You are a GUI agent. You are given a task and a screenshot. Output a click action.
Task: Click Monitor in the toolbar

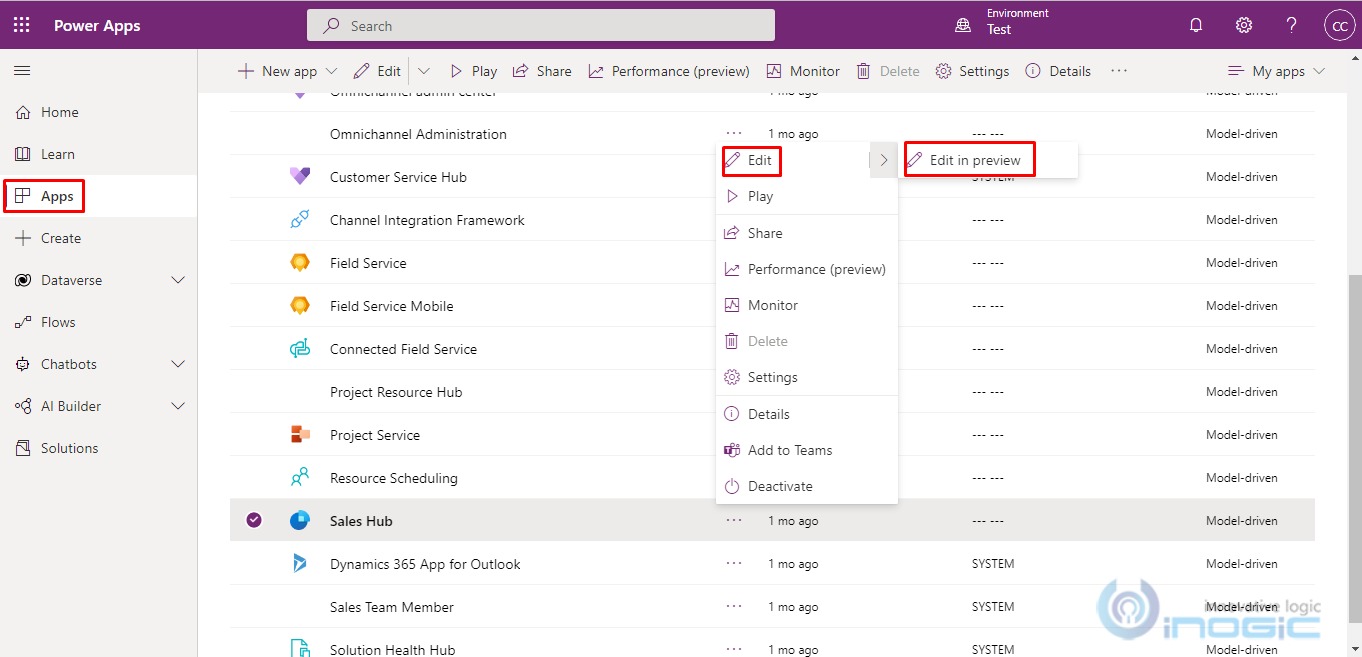pyautogui.click(x=803, y=71)
